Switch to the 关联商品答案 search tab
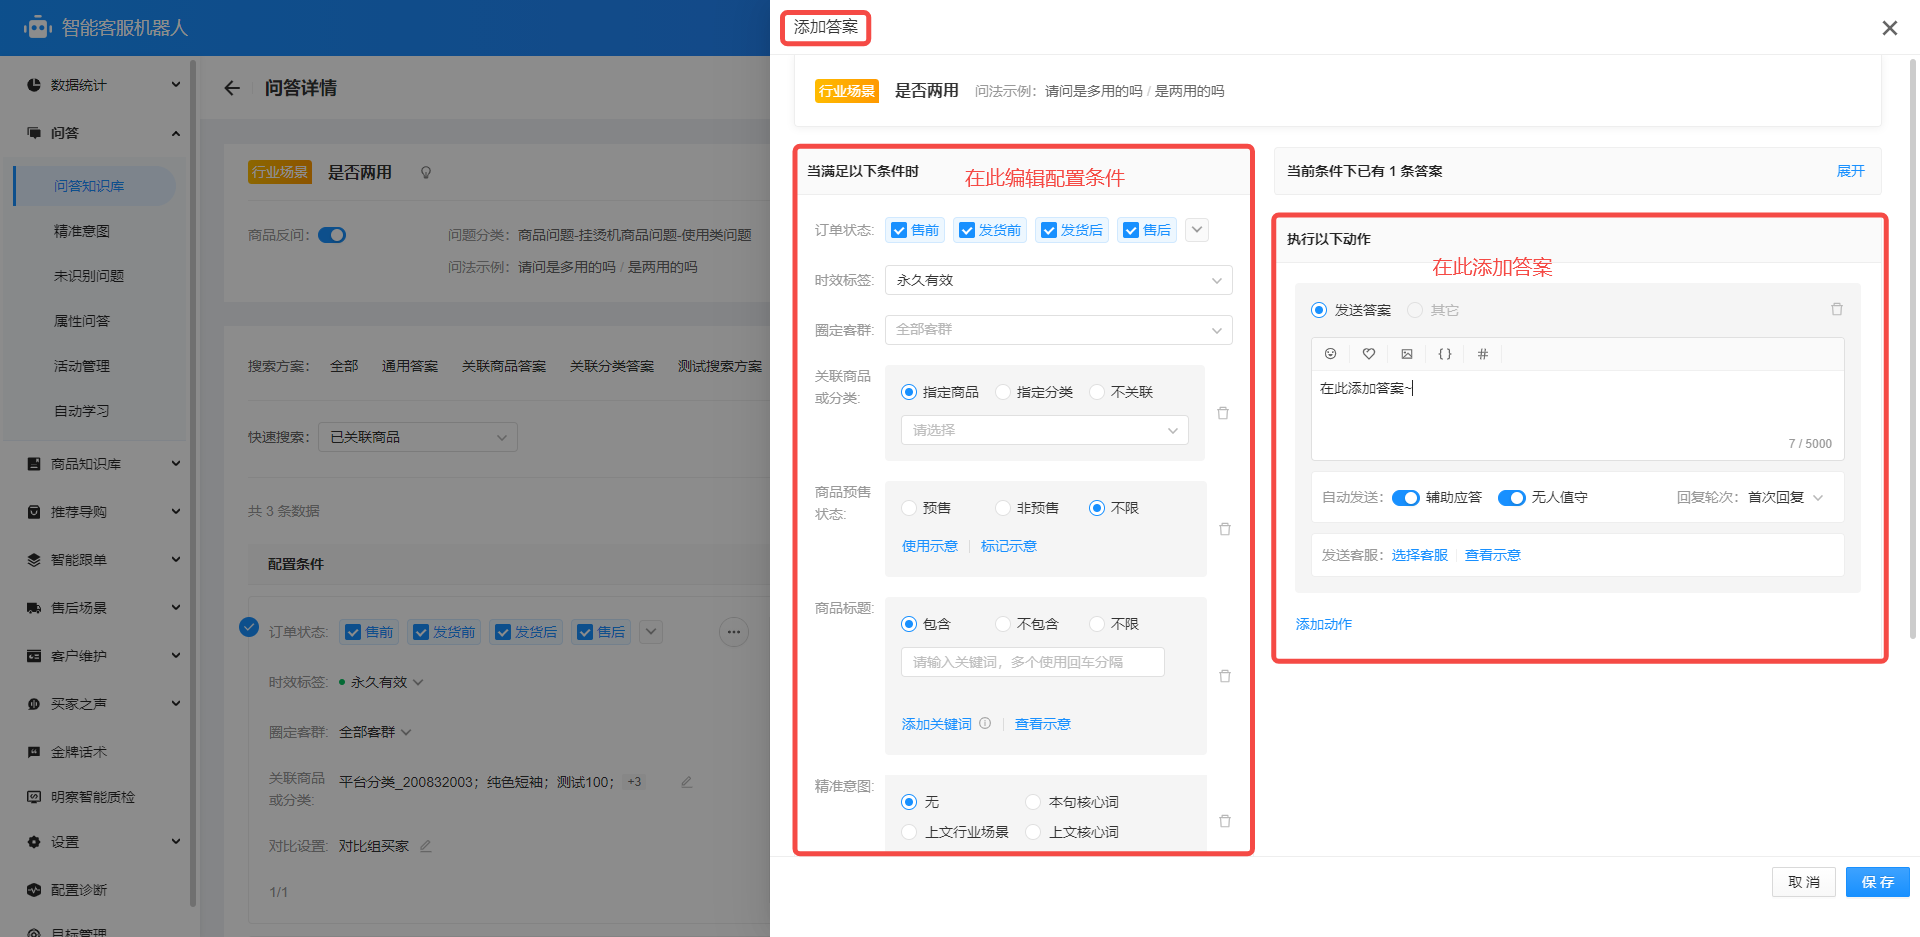The width and height of the screenshot is (1920, 937). coord(504,366)
